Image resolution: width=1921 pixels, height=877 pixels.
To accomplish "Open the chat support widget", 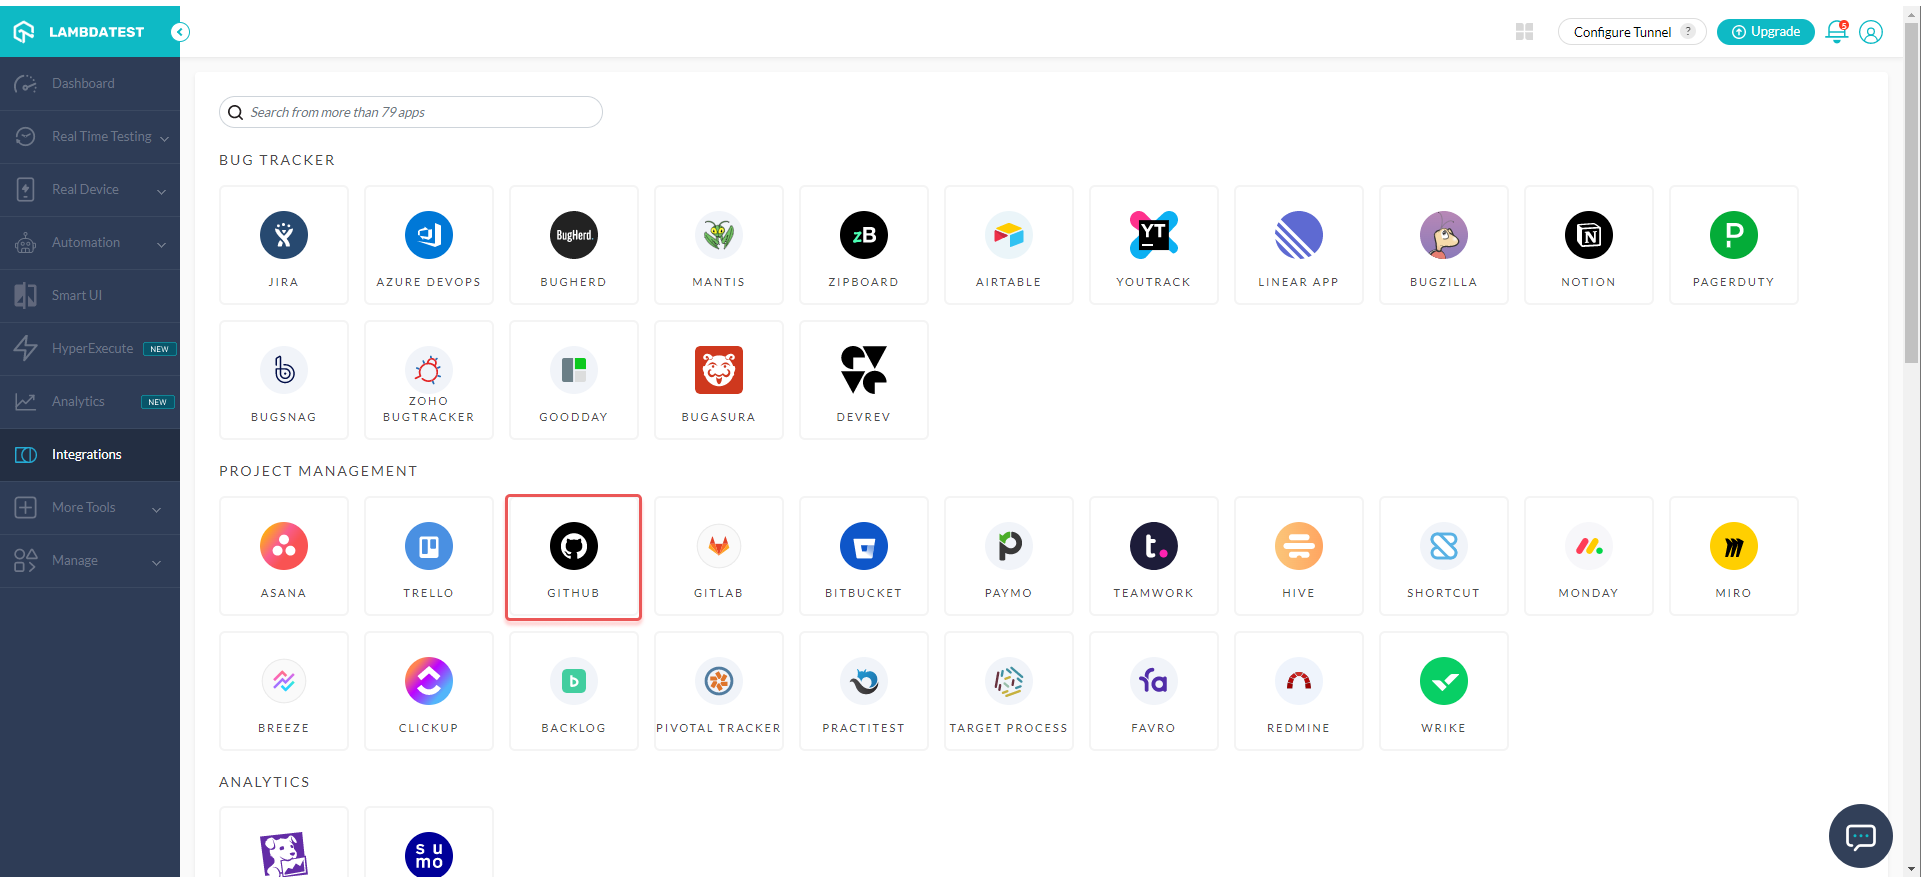I will [1860, 836].
